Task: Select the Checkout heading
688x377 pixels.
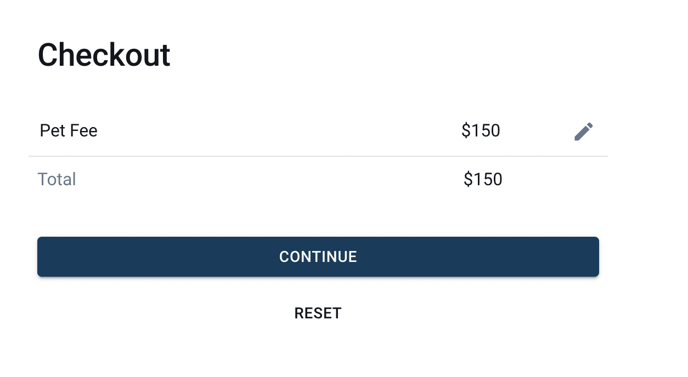Action: pos(104,55)
